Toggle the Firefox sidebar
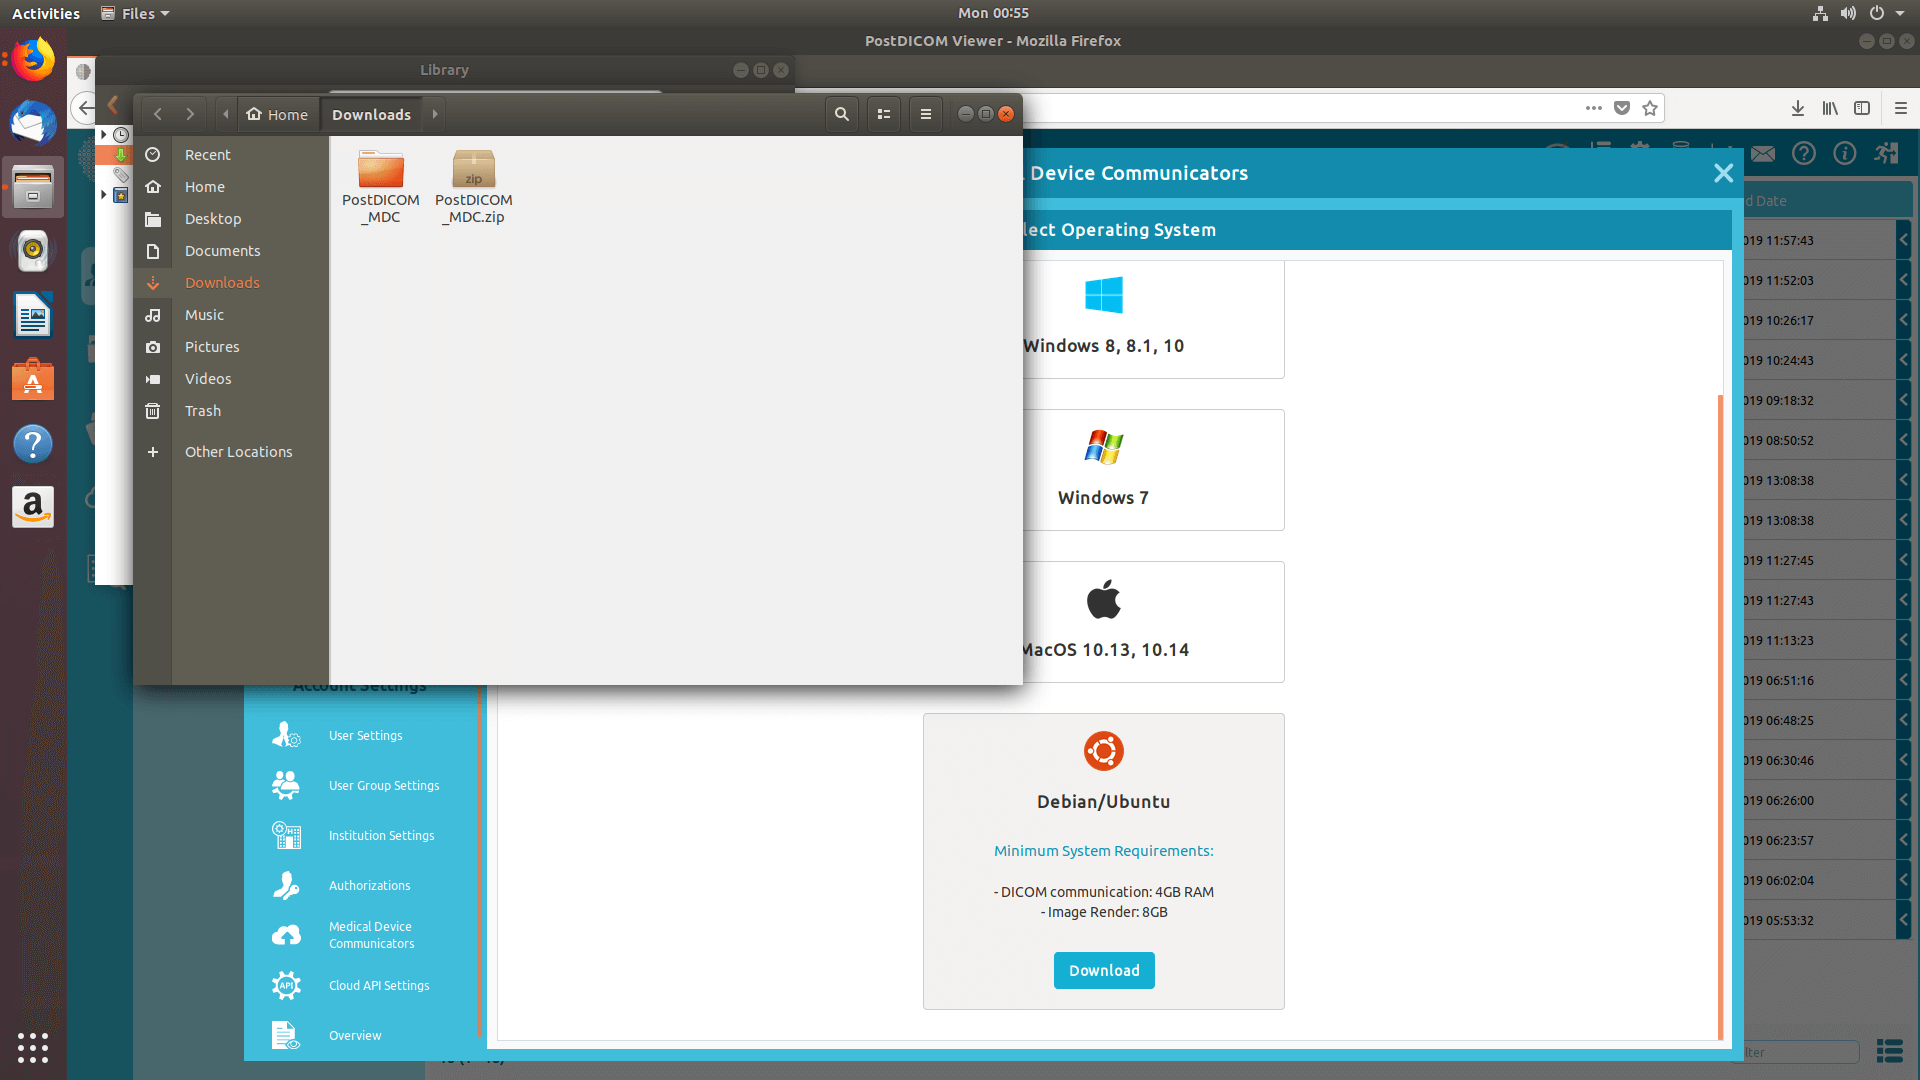This screenshot has height=1080, width=1920. click(x=1862, y=108)
